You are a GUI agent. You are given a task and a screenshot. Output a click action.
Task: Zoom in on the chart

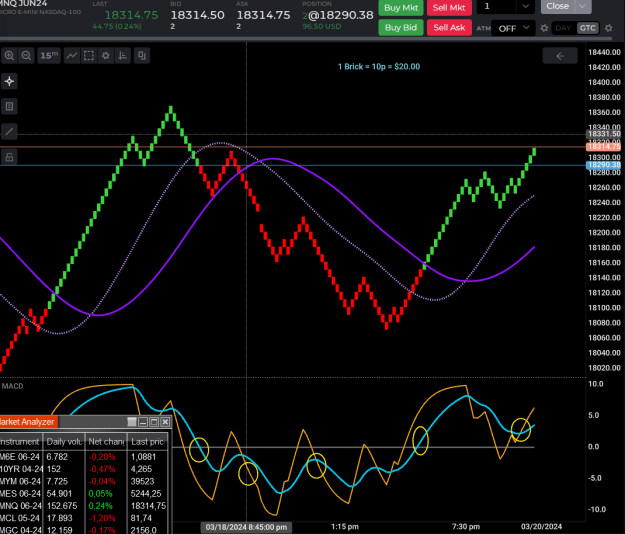click(x=9, y=55)
